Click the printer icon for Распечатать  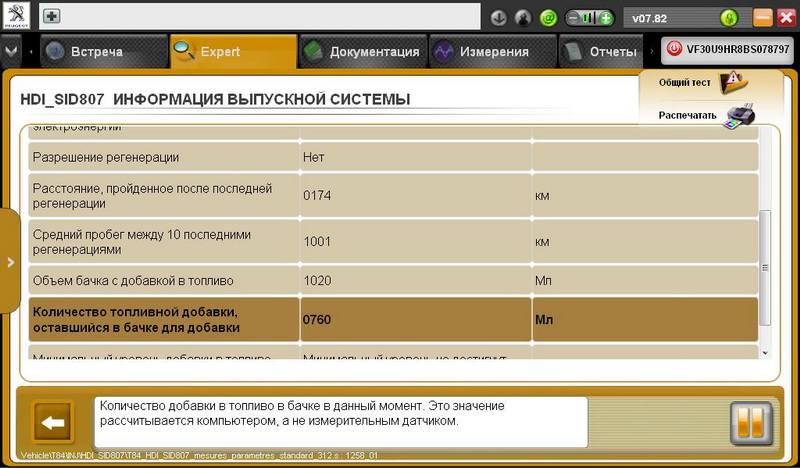(x=738, y=115)
